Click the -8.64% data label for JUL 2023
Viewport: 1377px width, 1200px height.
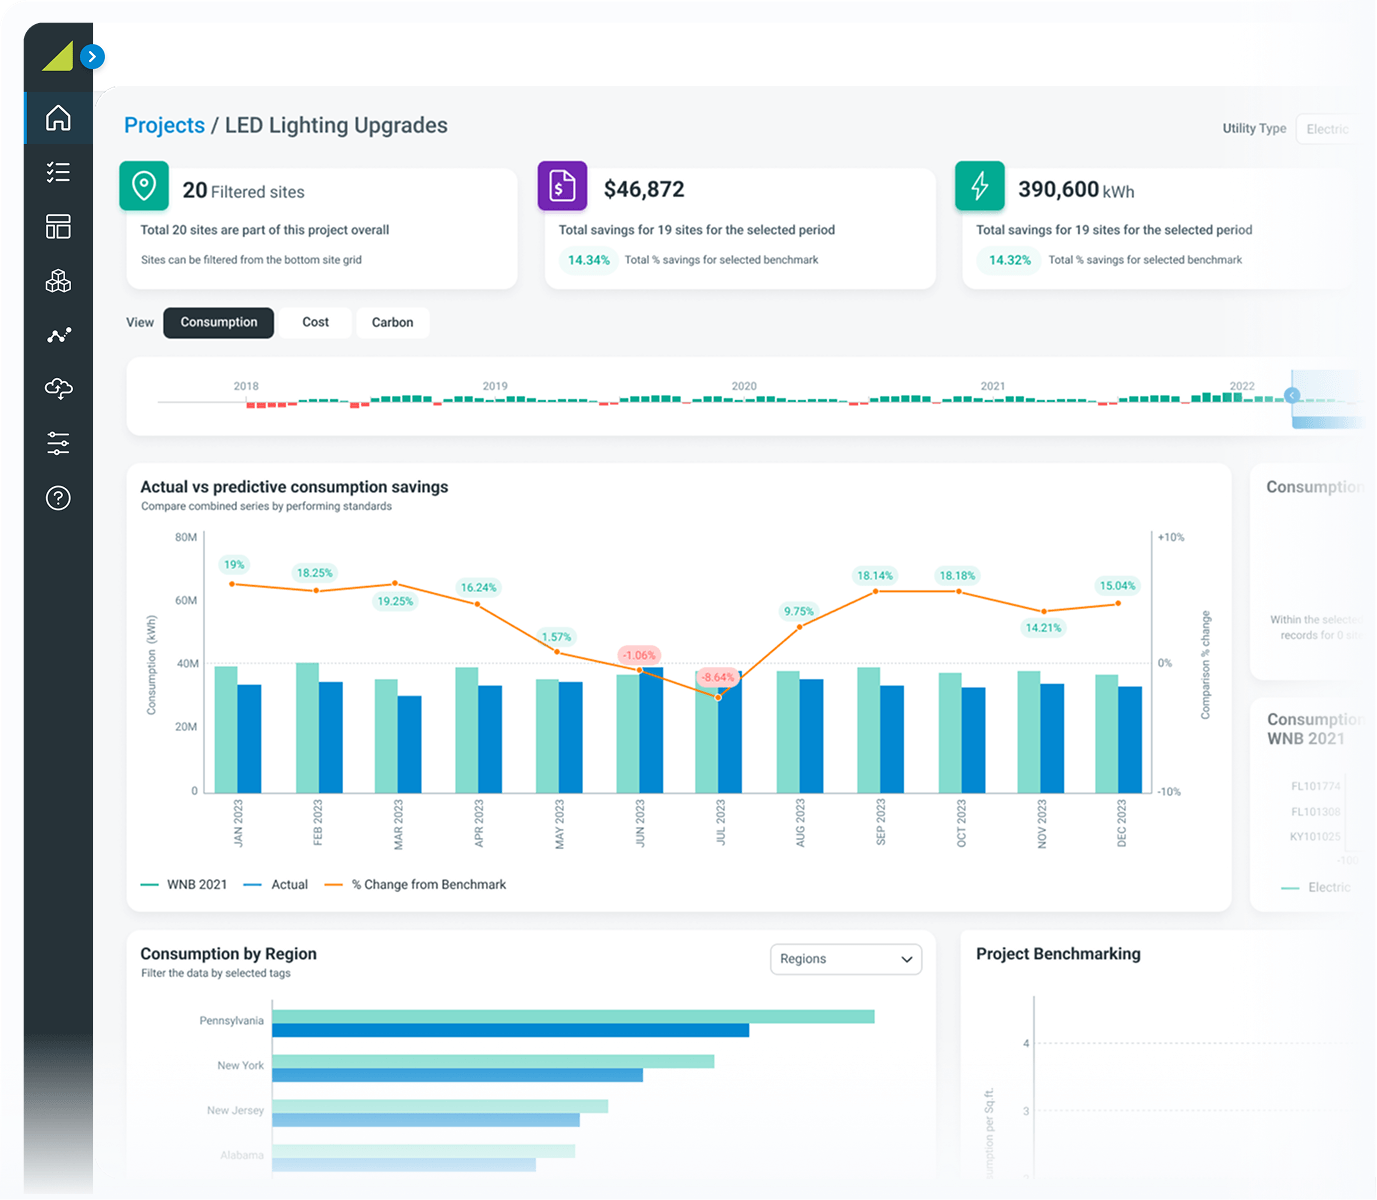point(718,677)
